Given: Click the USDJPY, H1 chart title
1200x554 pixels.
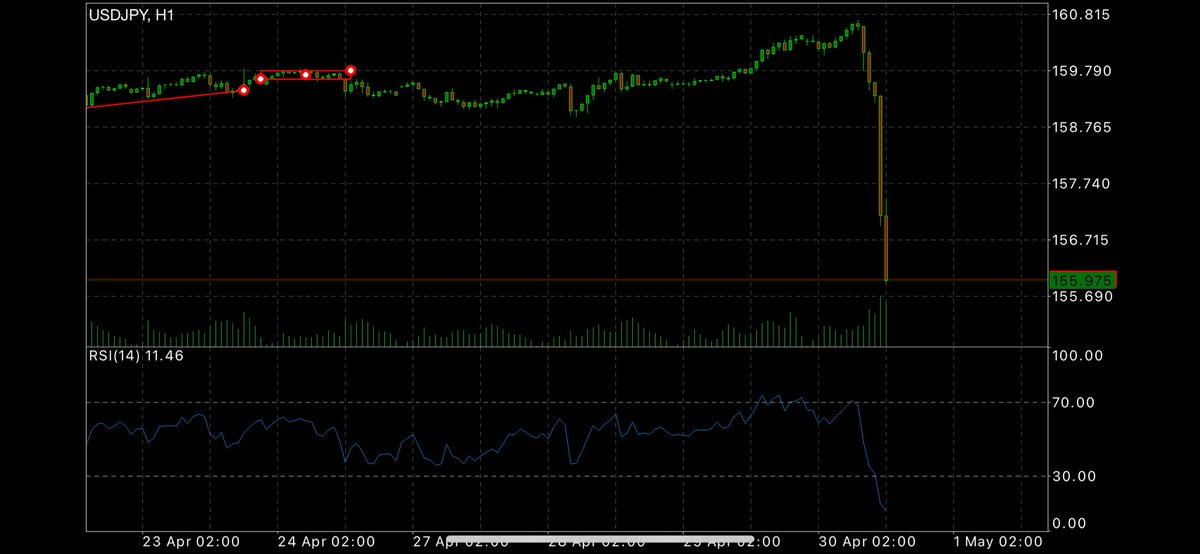Looking at the screenshot, I should (132, 16).
